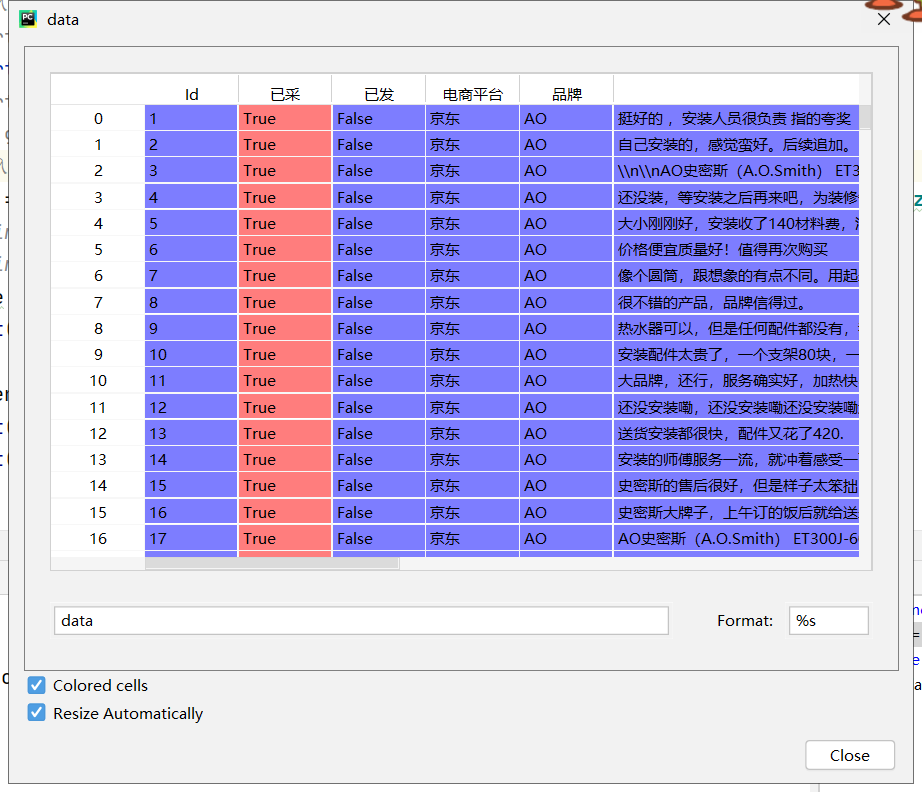Click the comment cell starting 史密斯大牌子

coord(736,512)
